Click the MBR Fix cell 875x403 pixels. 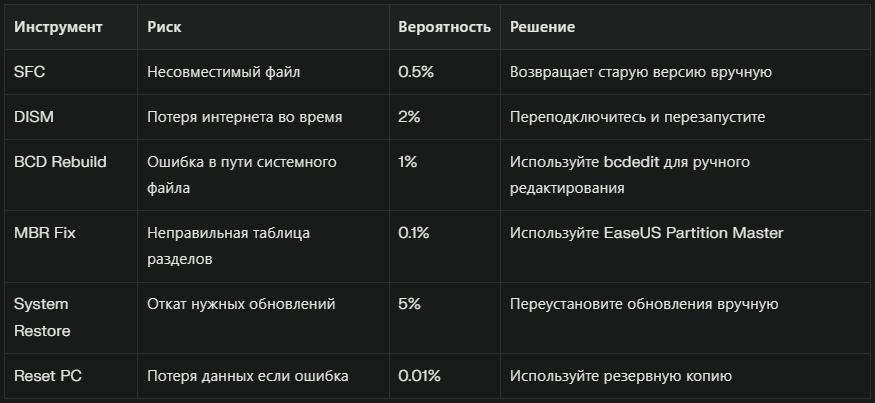46,233
